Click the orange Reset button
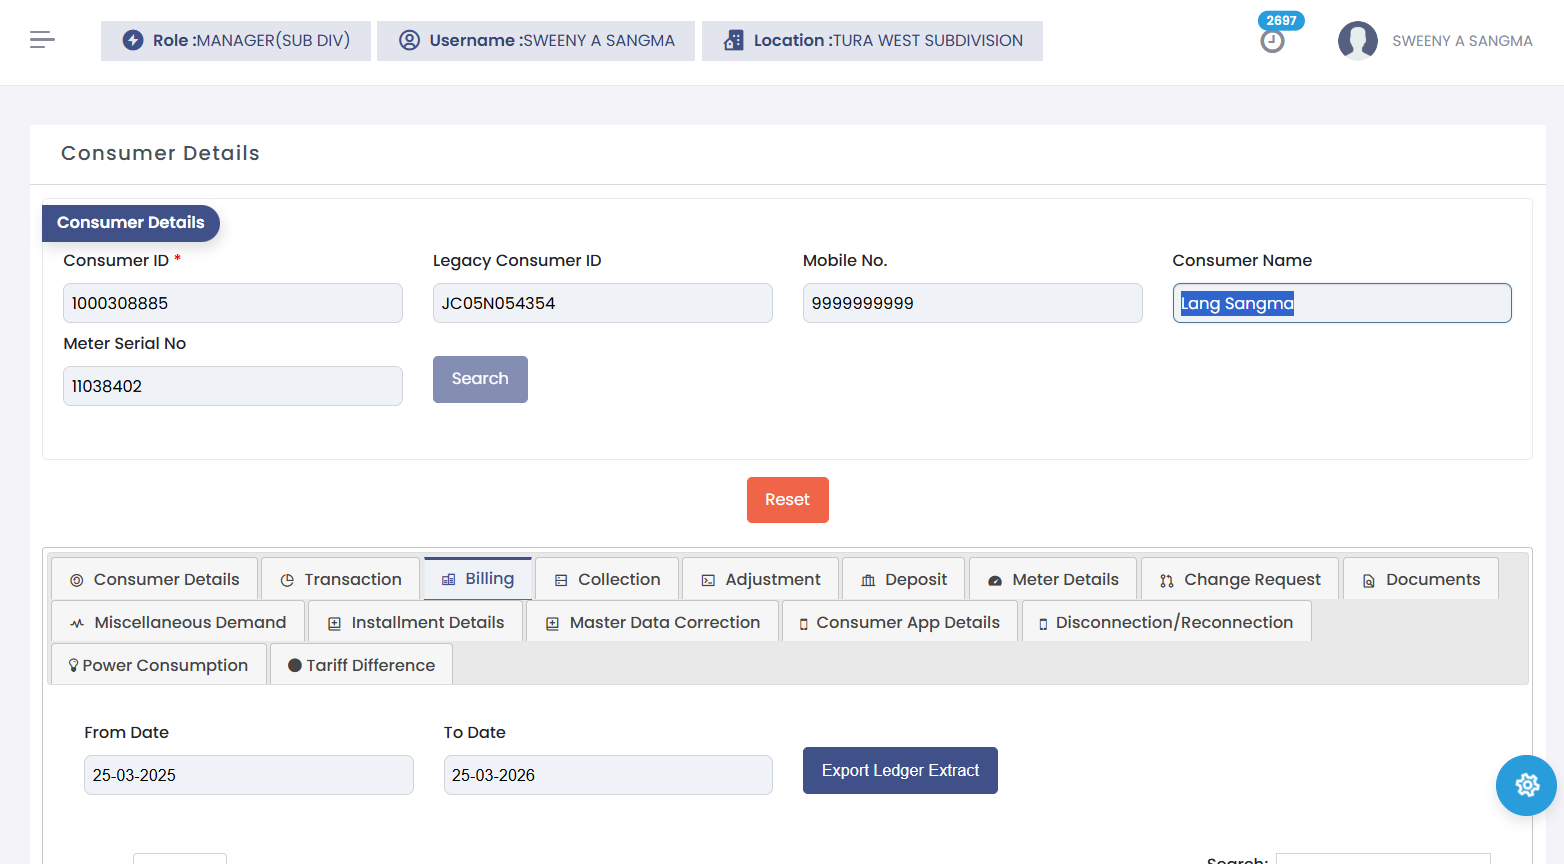 (788, 500)
